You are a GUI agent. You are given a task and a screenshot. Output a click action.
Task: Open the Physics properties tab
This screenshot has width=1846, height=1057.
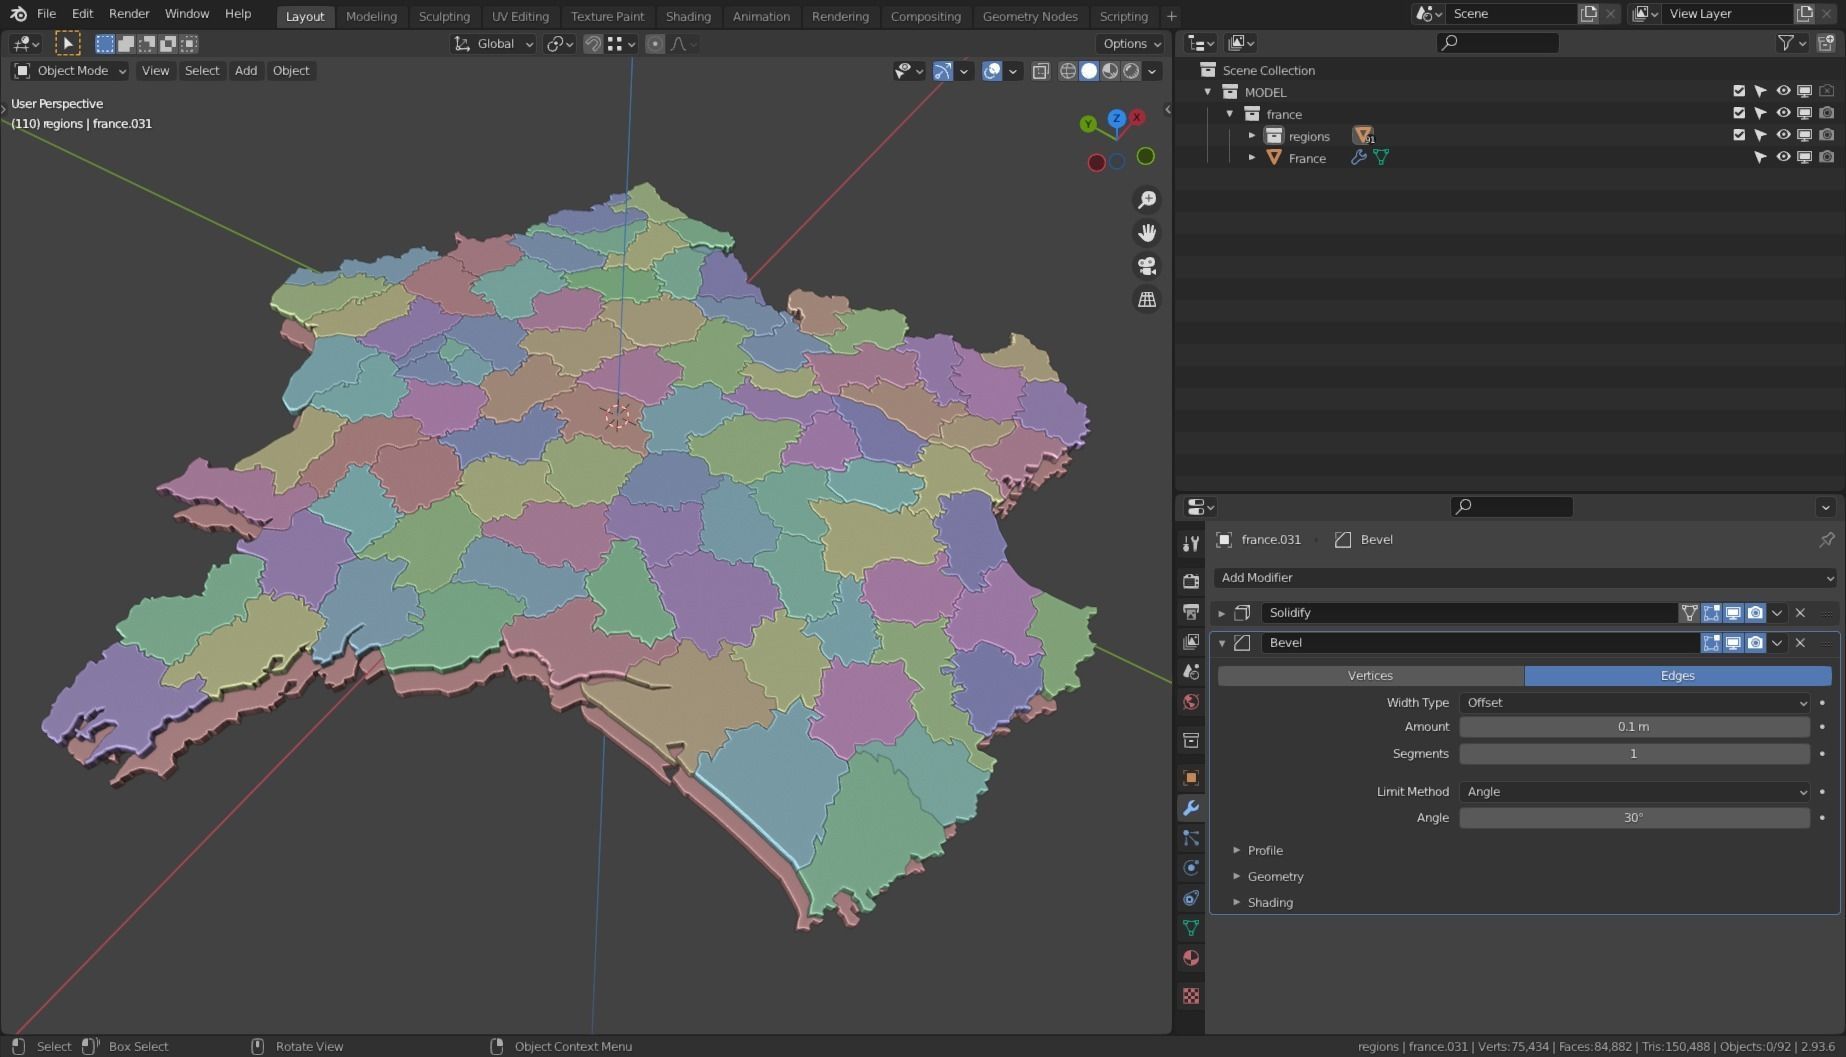[x=1190, y=868]
